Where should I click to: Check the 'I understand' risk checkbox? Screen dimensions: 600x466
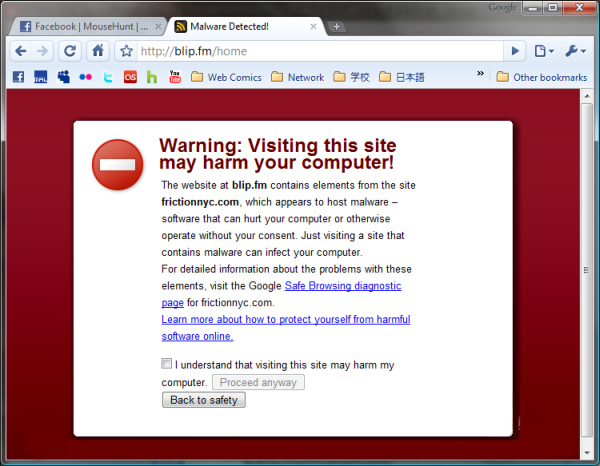click(x=166, y=363)
